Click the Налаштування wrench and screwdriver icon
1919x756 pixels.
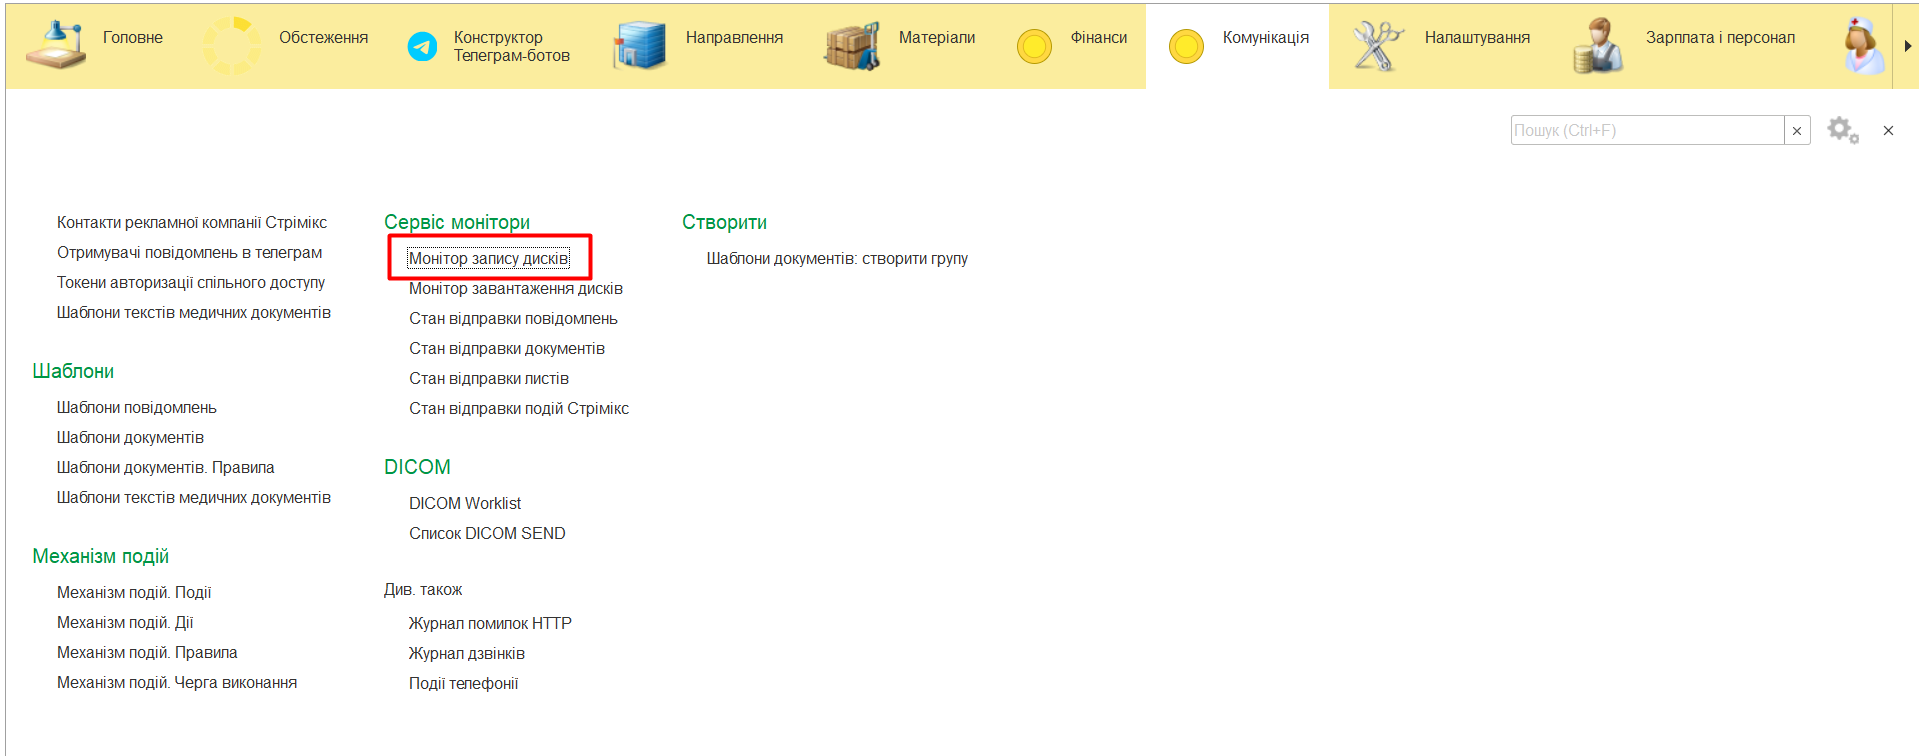pos(1377,46)
